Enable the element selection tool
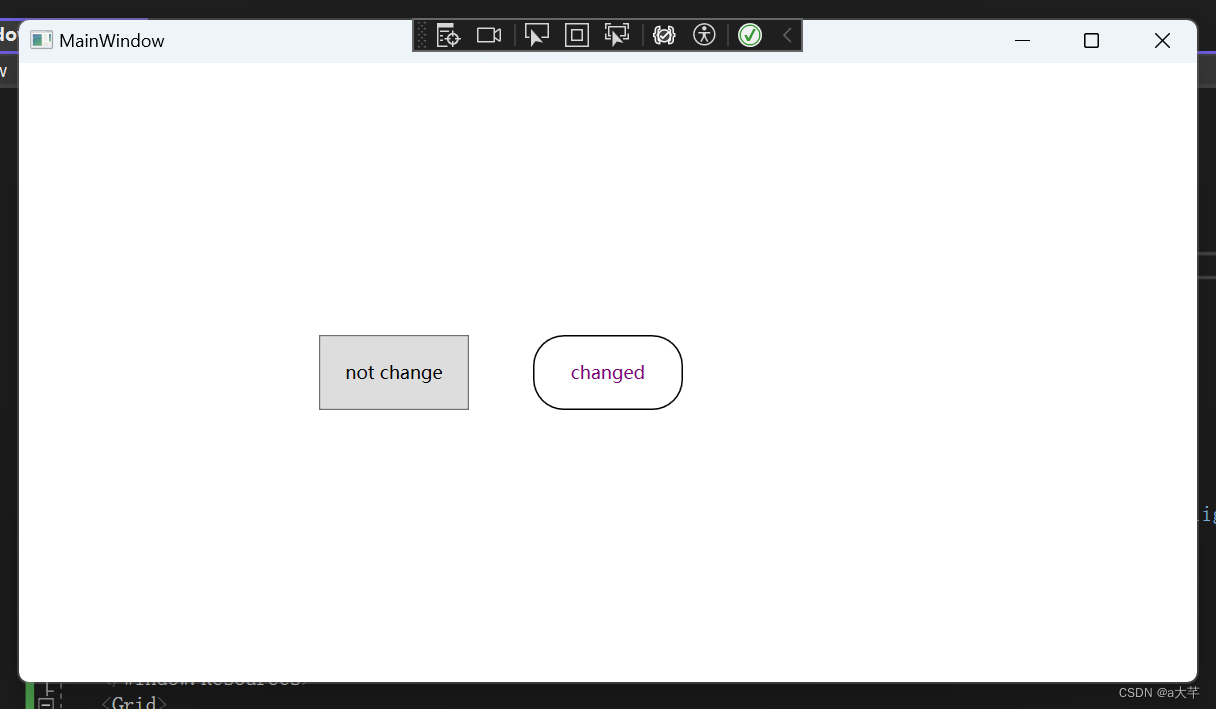Image resolution: width=1216 pixels, height=709 pixels. 537,34
